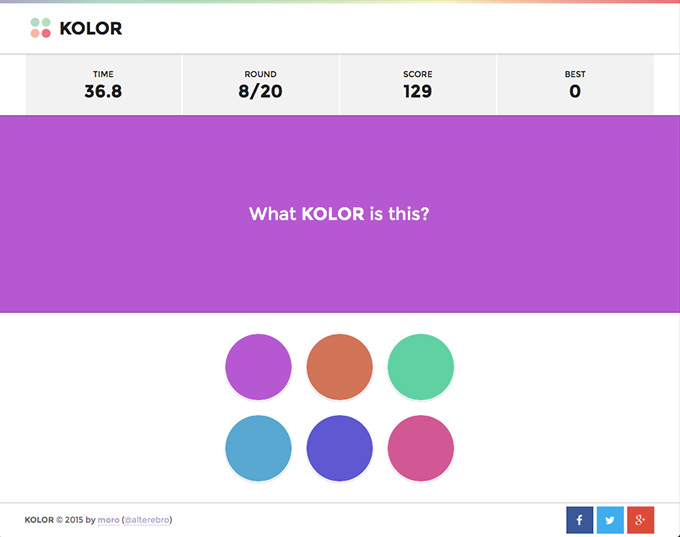Screen dimensions: 680x537
Task: Pick the purple color circle
Action: [258, 367]
